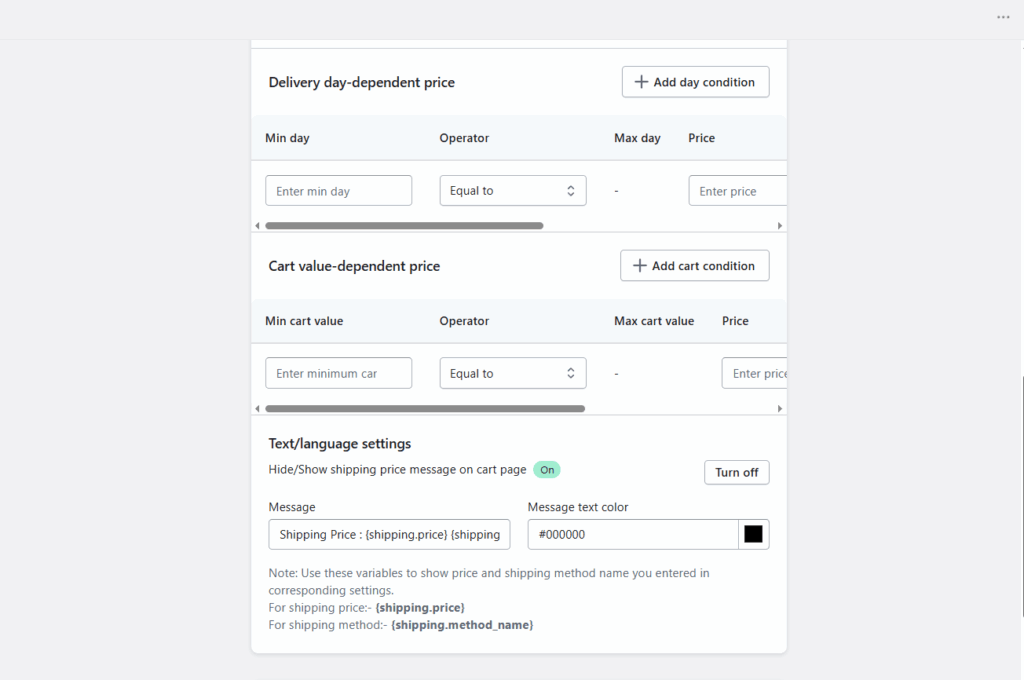Click the message text color hex field
The width and height of the screenshot is (1024, 680).
(x=632, y=534)
